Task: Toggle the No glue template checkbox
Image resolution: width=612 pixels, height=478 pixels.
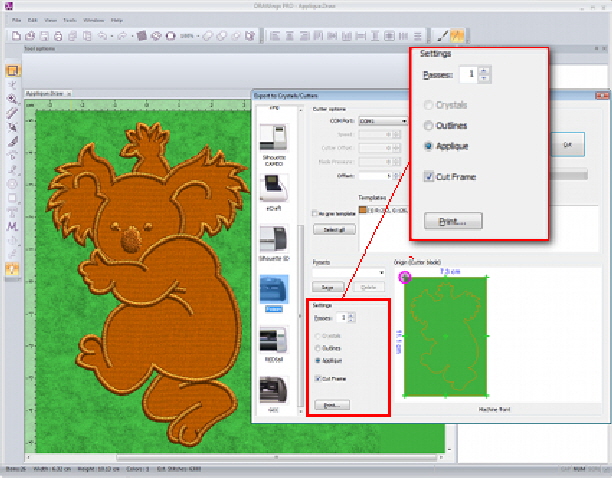Action: coord(315,213)
